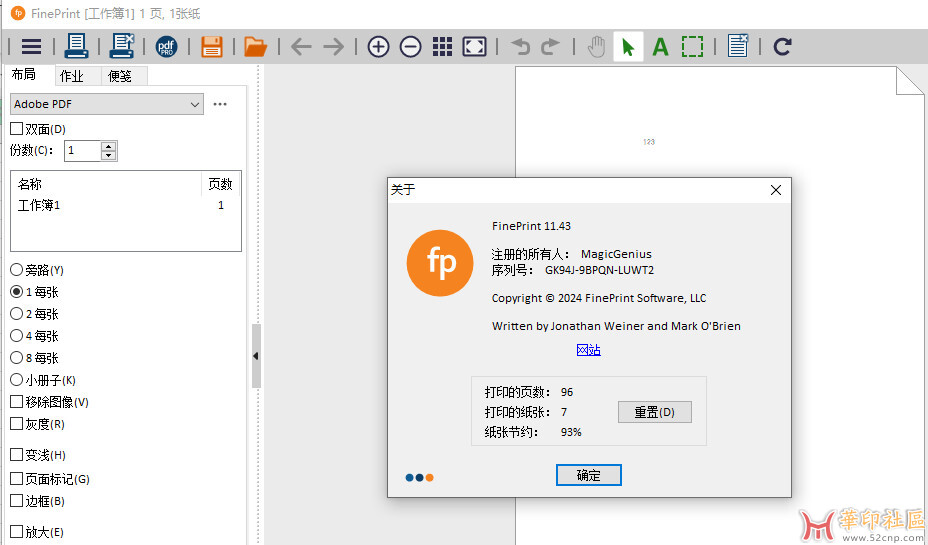
Task: Select the 小册子(K) radio option
Action: pos(17,379)
